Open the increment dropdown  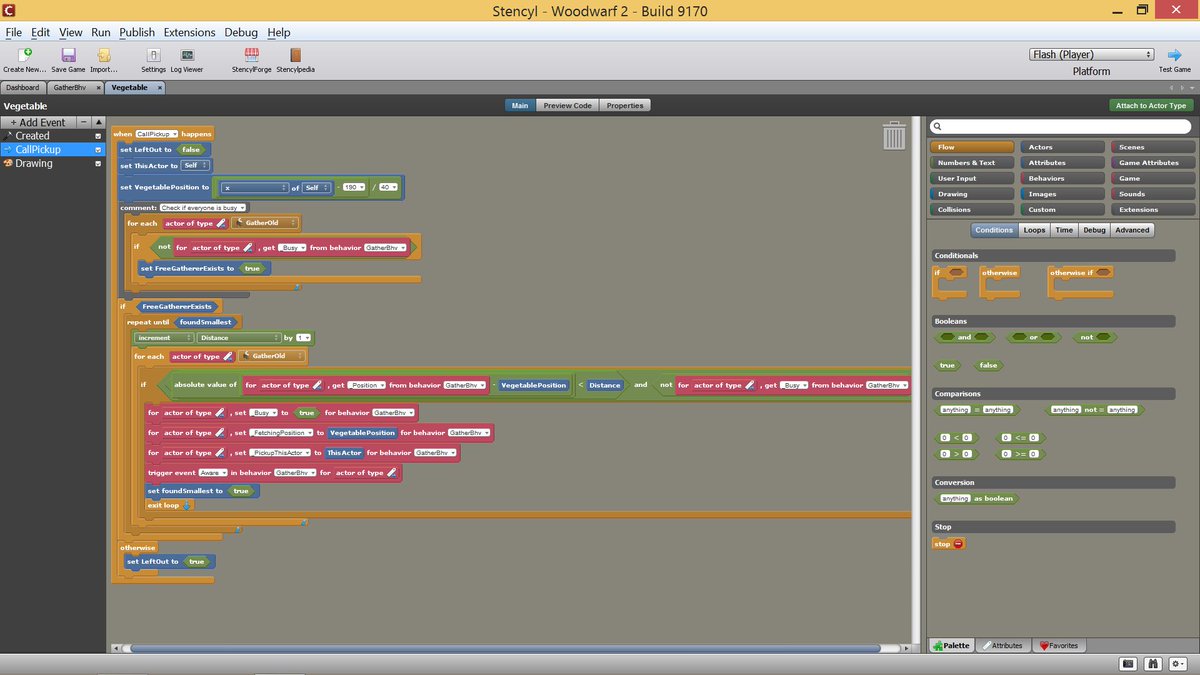165,338
